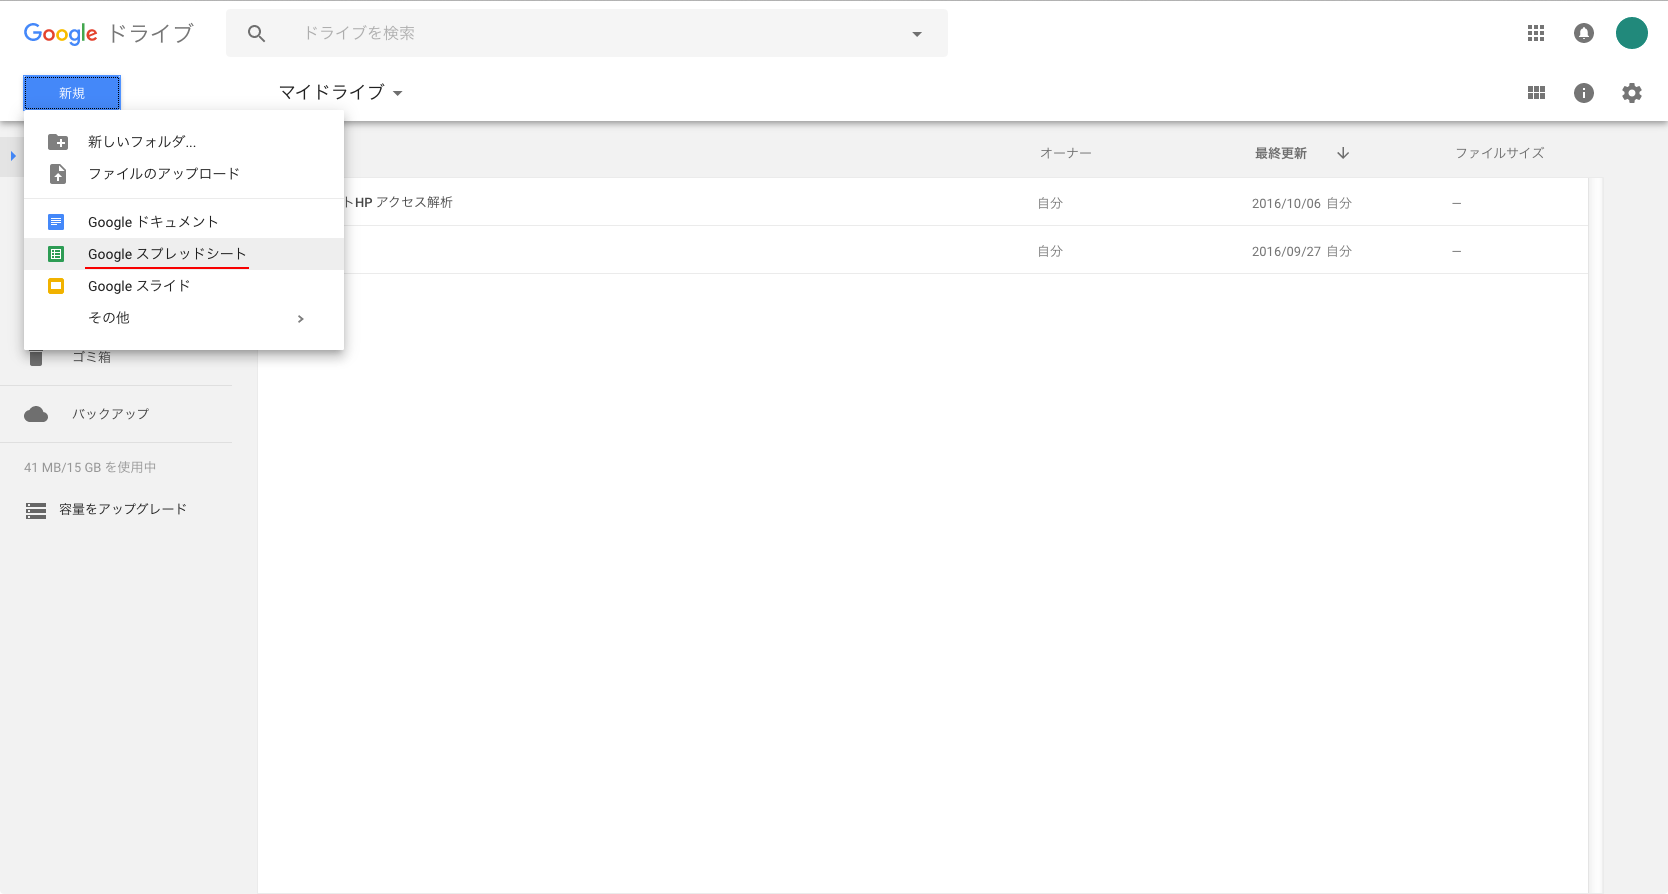Click 自分 owner in the アクセス解析 row
The height and width of the screenshot is (894, 1668).
tap(1050, 203)
